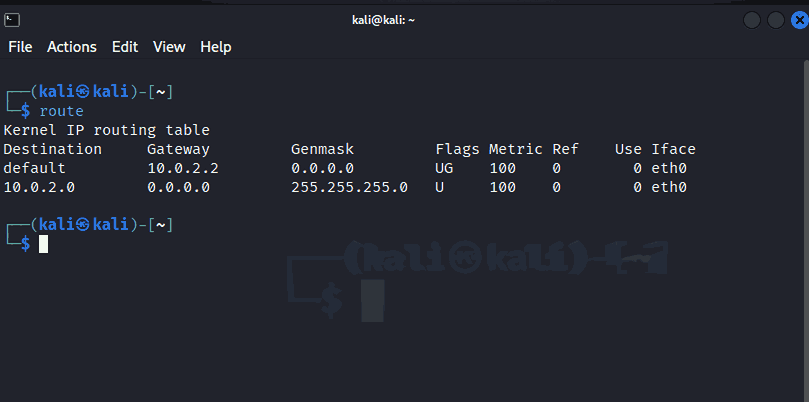Viewport: 809px width, 402px height.
Task: Open the File menu
Action: coord(20,47)
